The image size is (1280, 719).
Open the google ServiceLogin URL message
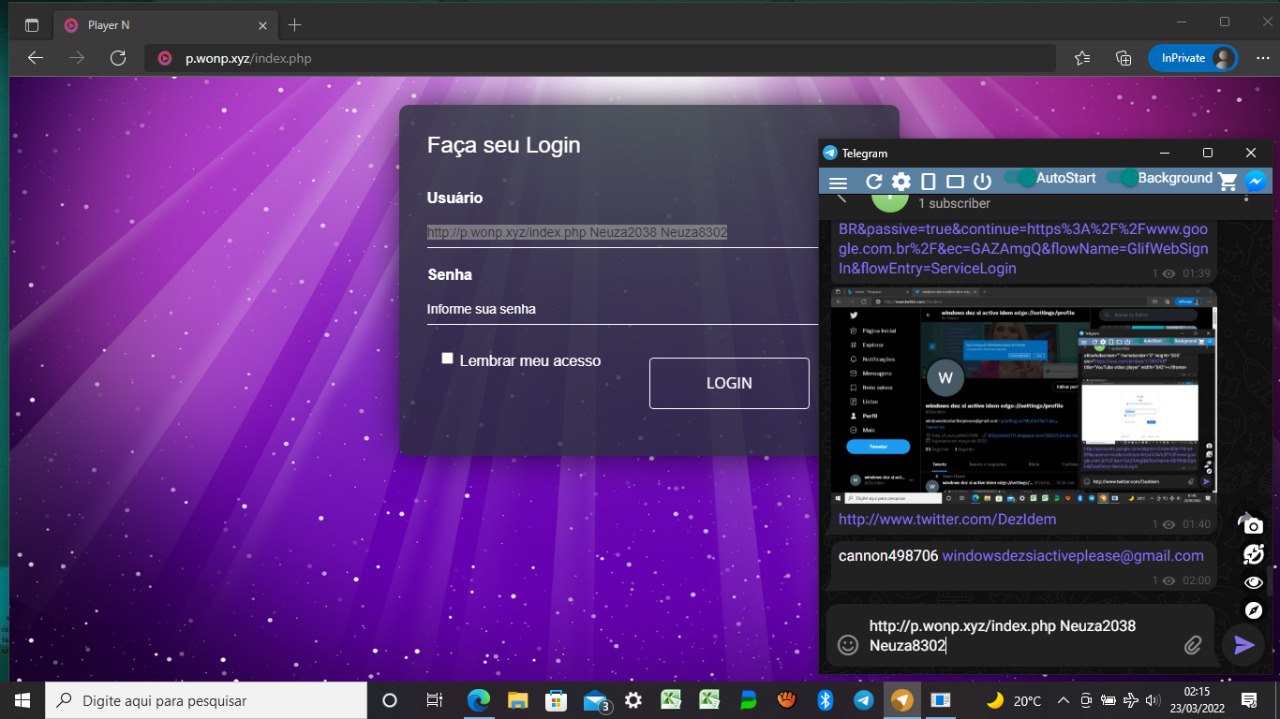[x=1023, y=248]
